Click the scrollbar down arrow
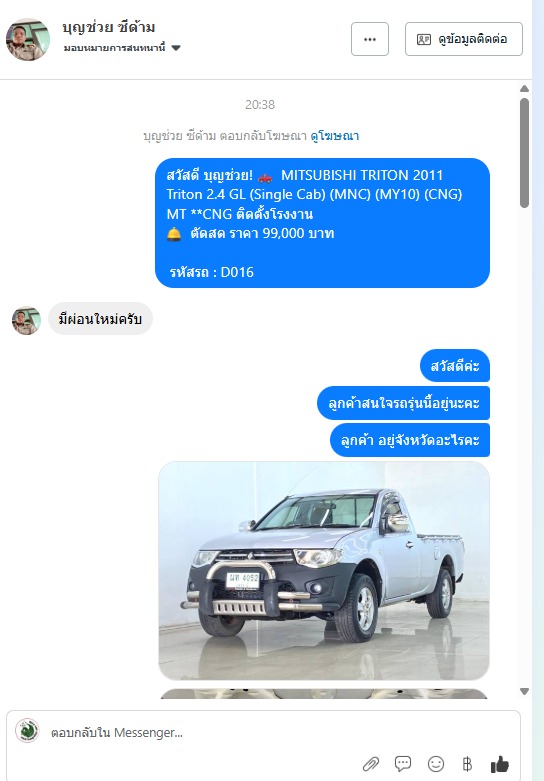Image resolution: width=544 pixels, height=781 pixels. tap(524, 691)
